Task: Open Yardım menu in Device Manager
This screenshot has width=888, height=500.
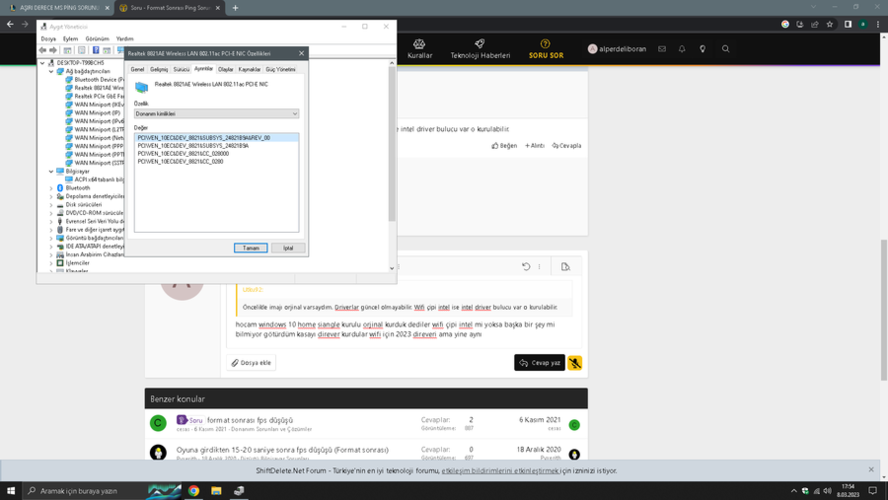Action: click(x=125, y=39)
